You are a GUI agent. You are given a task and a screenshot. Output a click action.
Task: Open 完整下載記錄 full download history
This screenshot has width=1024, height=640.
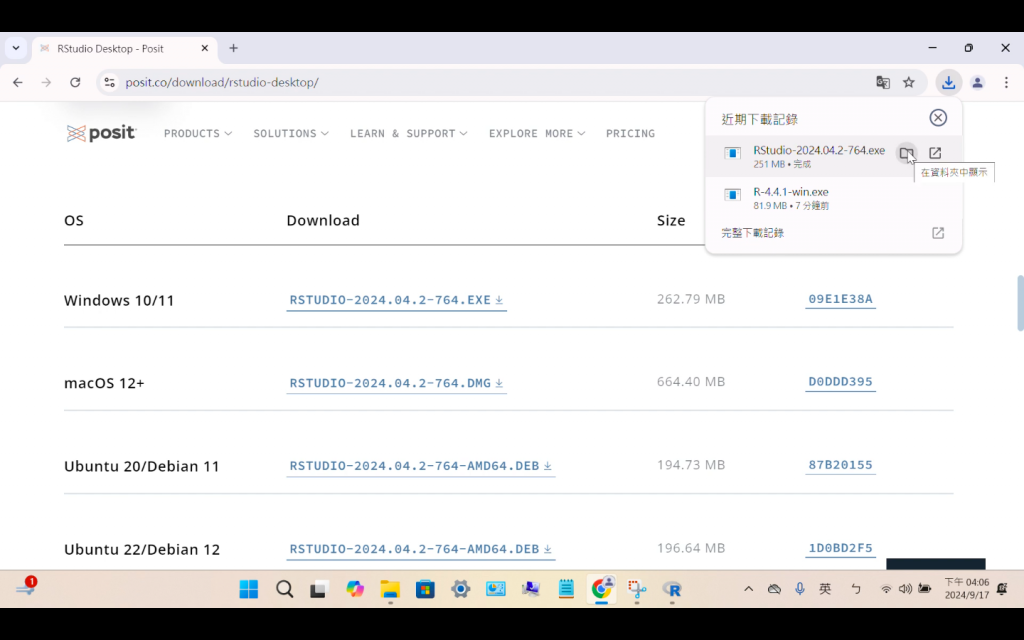752,233
